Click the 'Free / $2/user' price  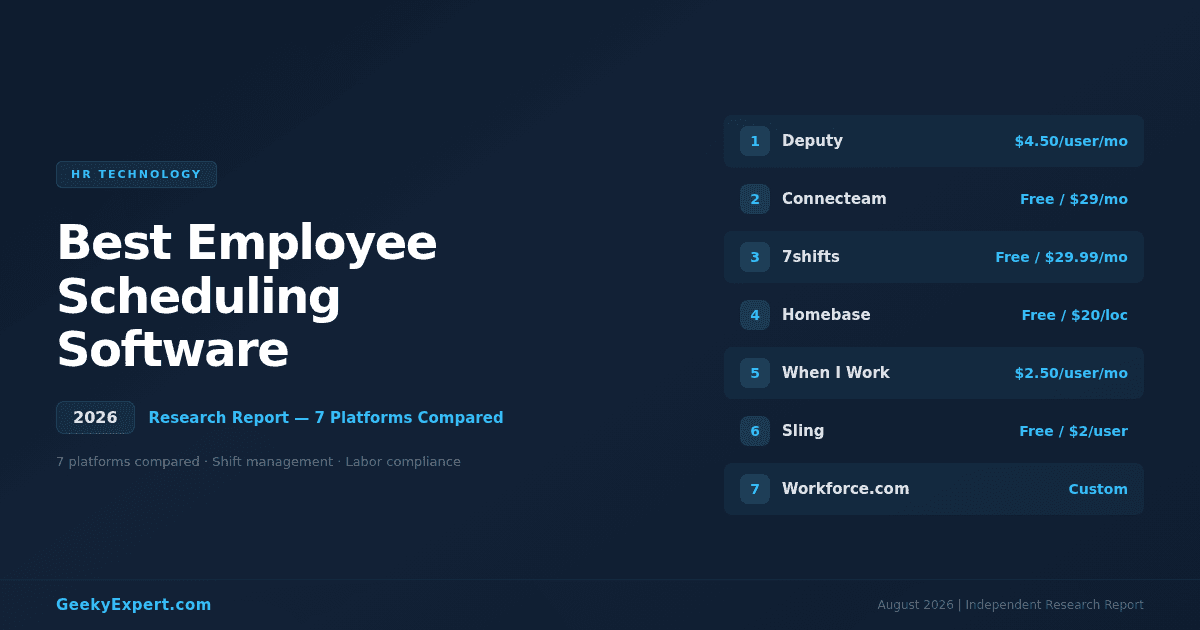(1073, 431)
